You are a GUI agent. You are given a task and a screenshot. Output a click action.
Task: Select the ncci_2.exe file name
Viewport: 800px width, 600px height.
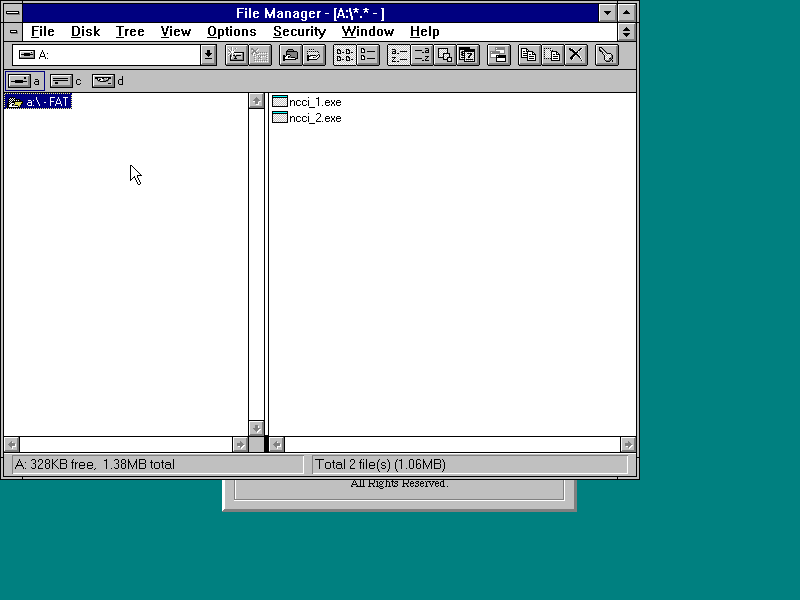tap(315, 118)
